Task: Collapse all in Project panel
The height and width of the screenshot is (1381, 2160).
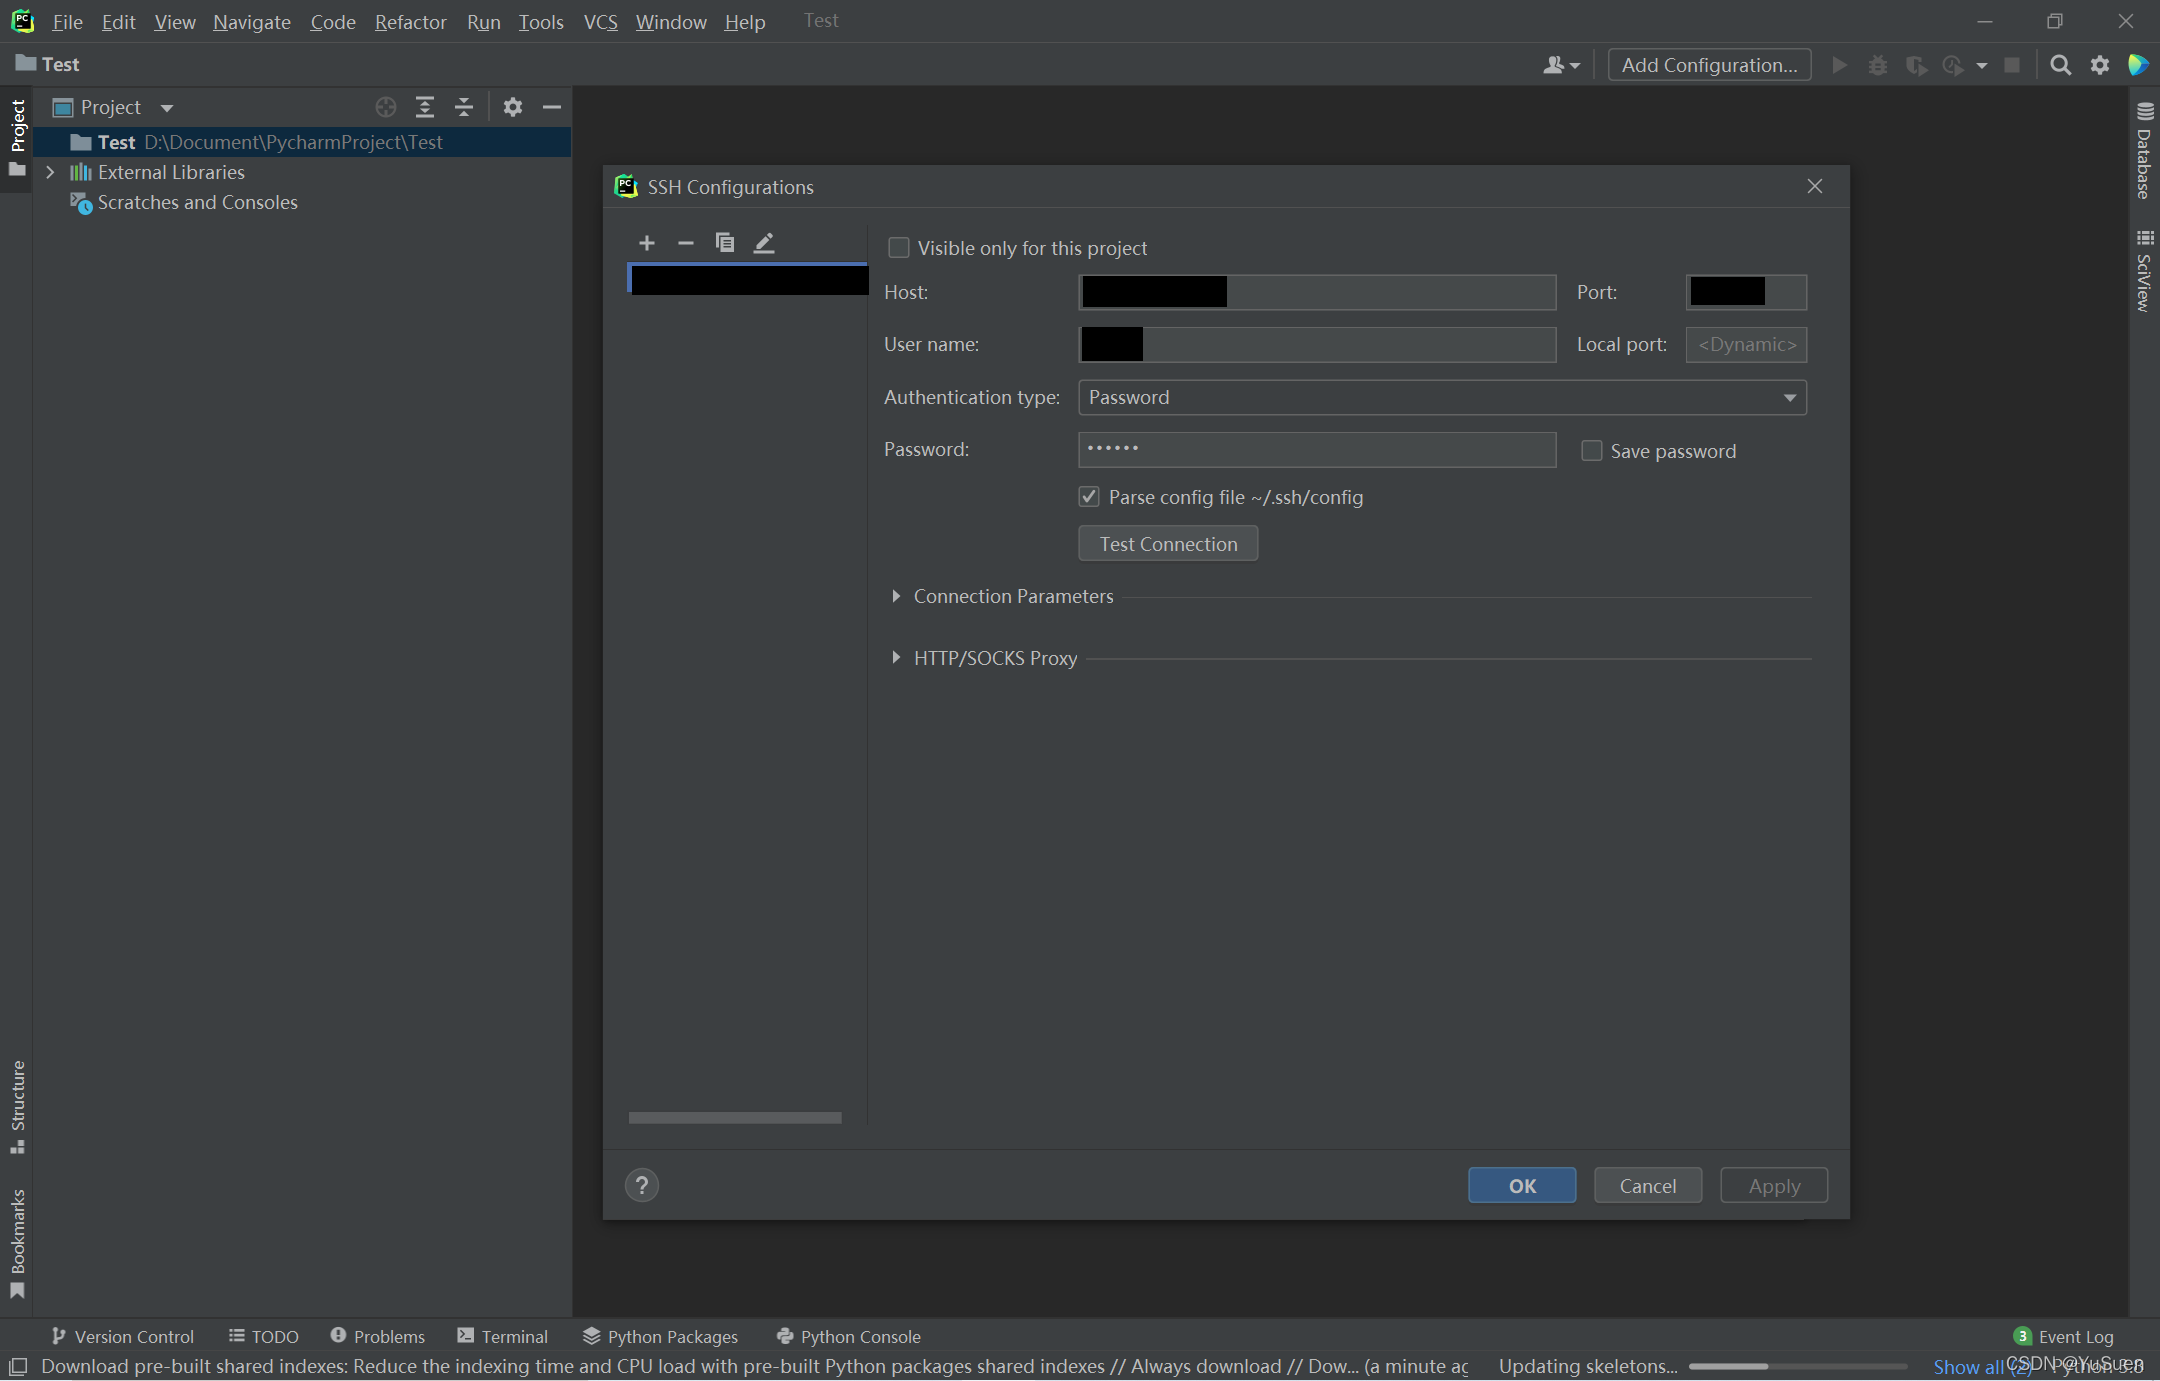Action: [464, 107]
